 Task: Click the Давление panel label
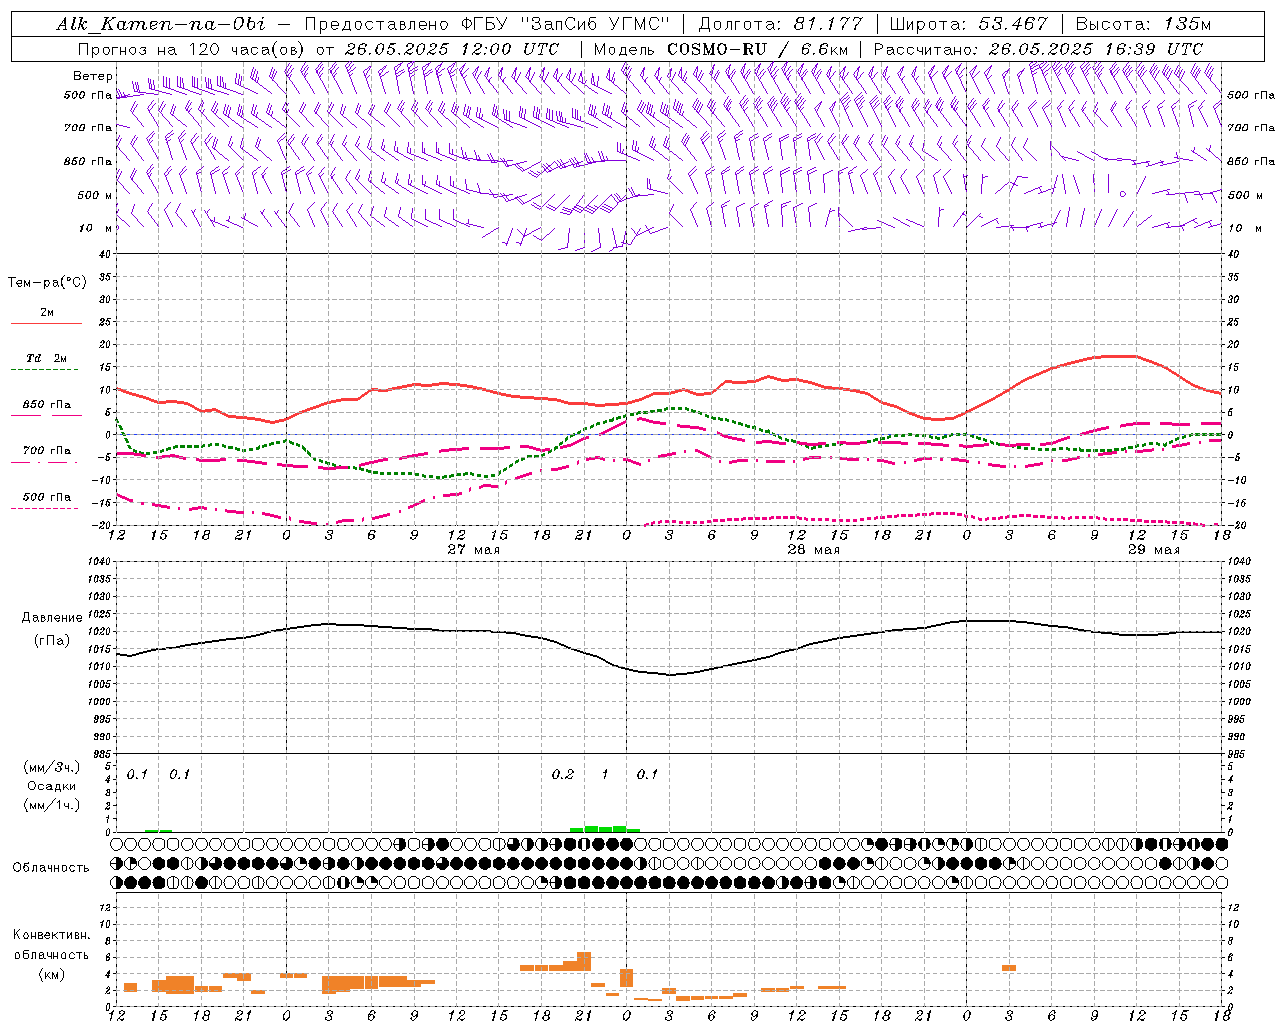(52, 618)
